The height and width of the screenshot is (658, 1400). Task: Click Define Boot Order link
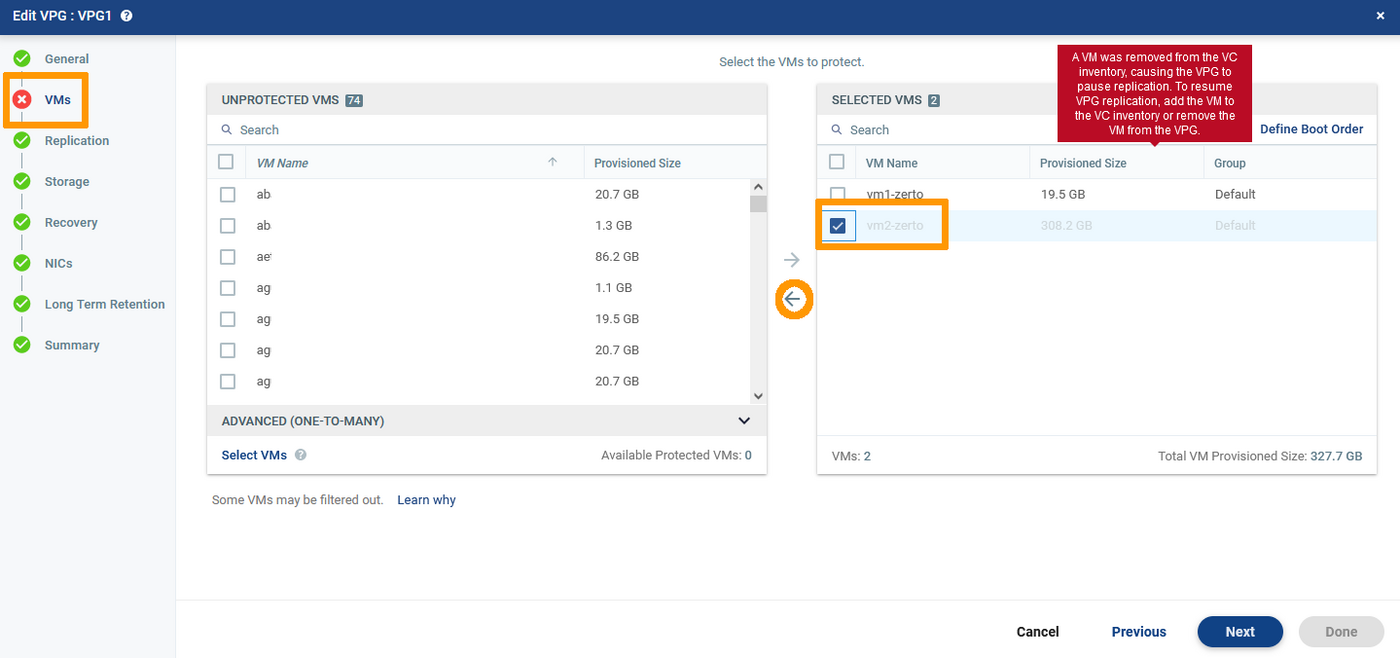(1311, 129)
